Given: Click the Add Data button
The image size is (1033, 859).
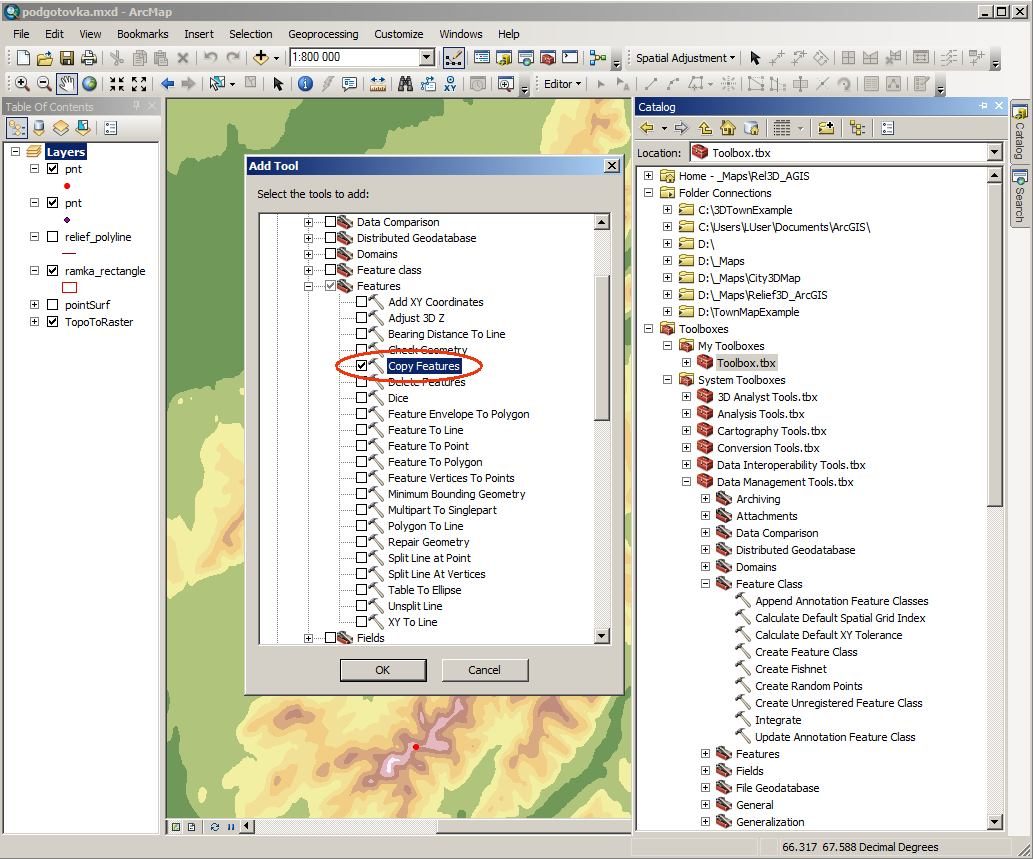Looking at the screenshot, I should [261, 58].
